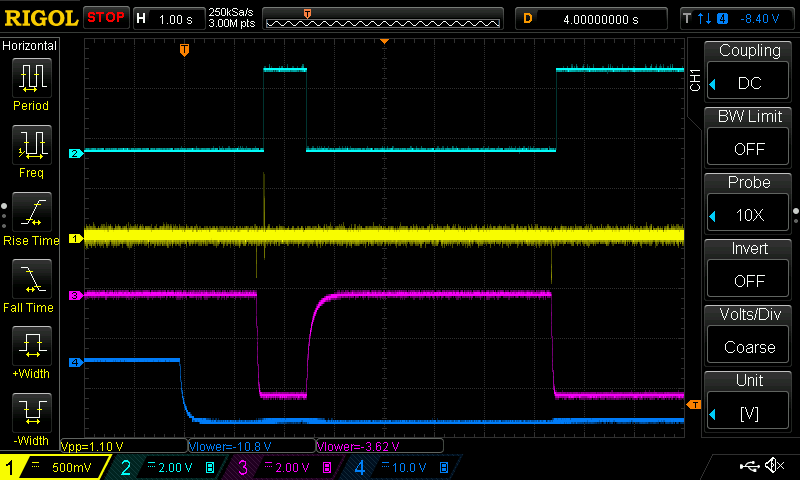Click the RIGOL logo
Viewport: 800px width, 480px height.
pyautogui.click(x=41, y=18)
